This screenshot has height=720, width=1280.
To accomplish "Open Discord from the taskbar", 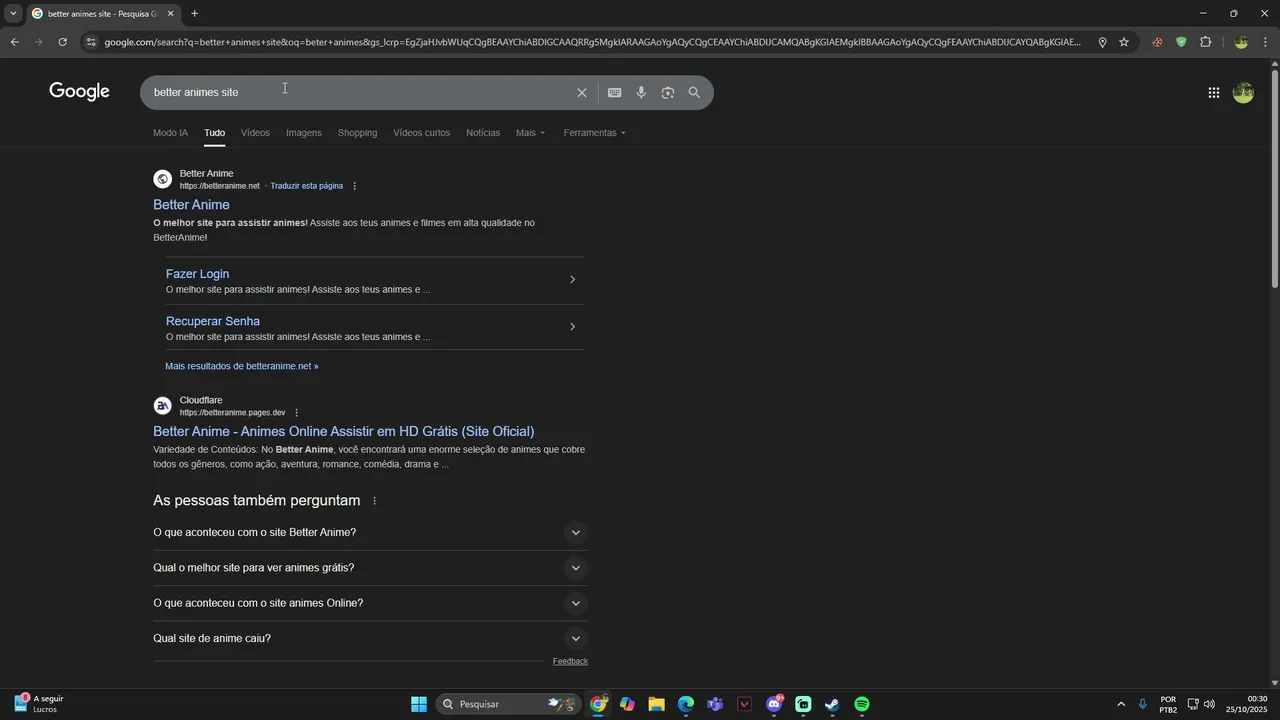I will [x=774, y=704].
